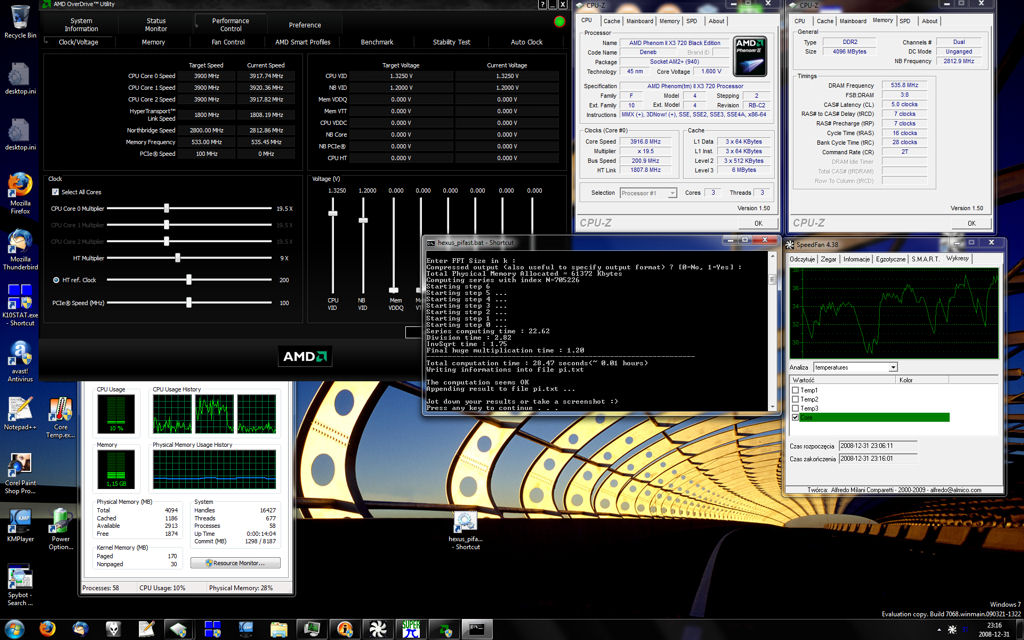
Task: Switch to Super Pi in the taskbar
Action: click(411, 629)
